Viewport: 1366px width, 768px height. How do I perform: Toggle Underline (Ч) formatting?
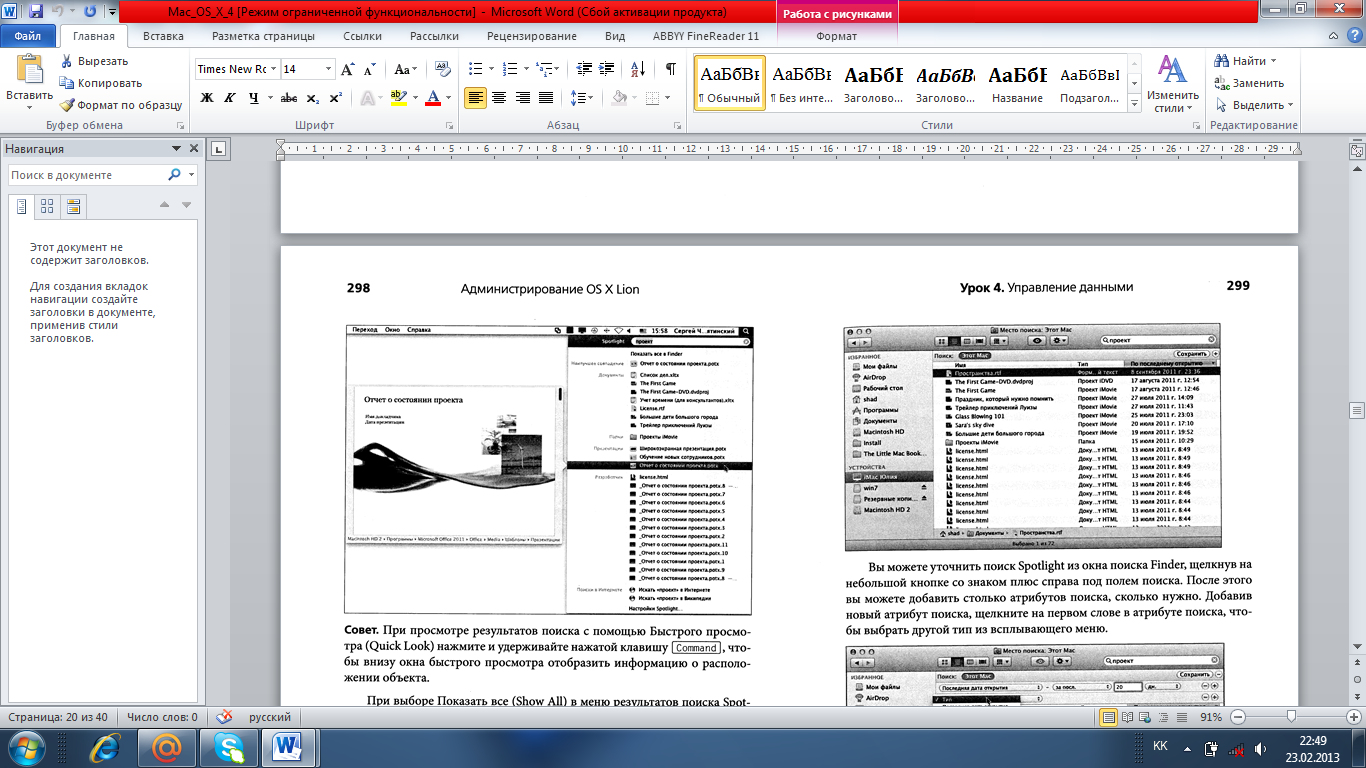[x=254, y=98]
